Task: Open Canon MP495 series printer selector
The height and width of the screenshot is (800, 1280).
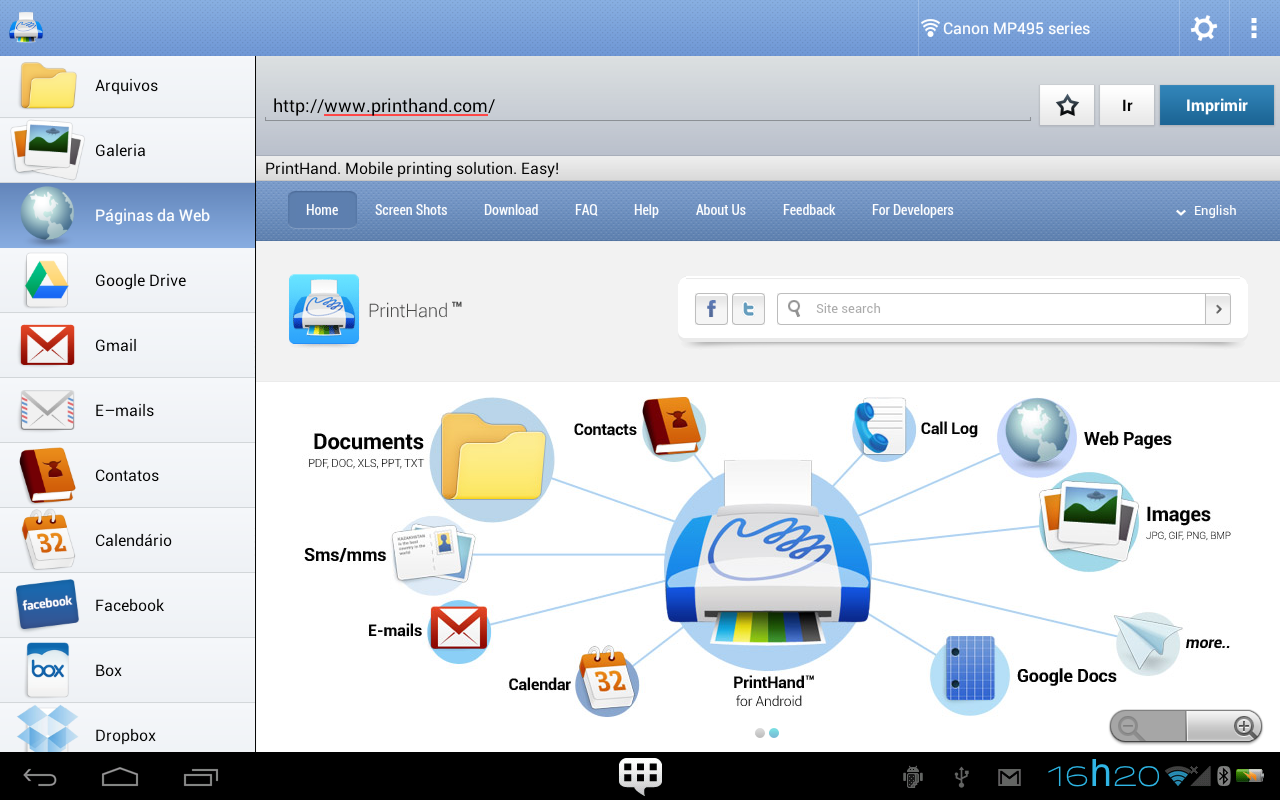Action: tap(1049, 28)
